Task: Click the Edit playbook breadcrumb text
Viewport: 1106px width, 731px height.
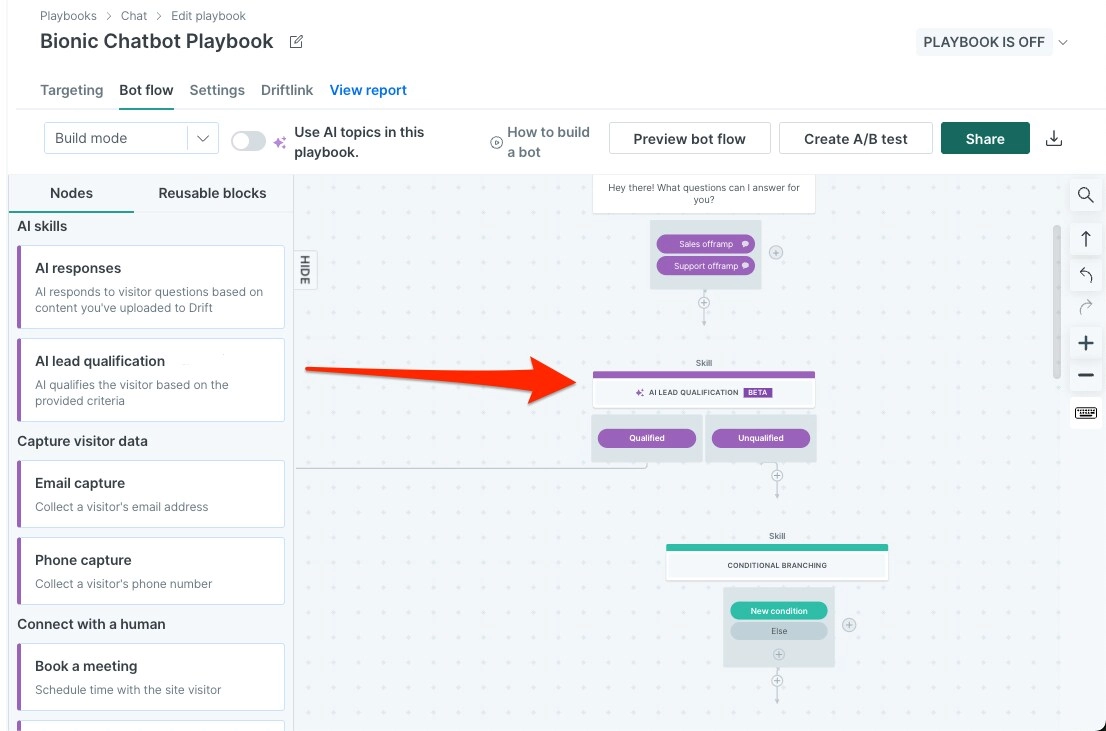Action: pos(208,16)
